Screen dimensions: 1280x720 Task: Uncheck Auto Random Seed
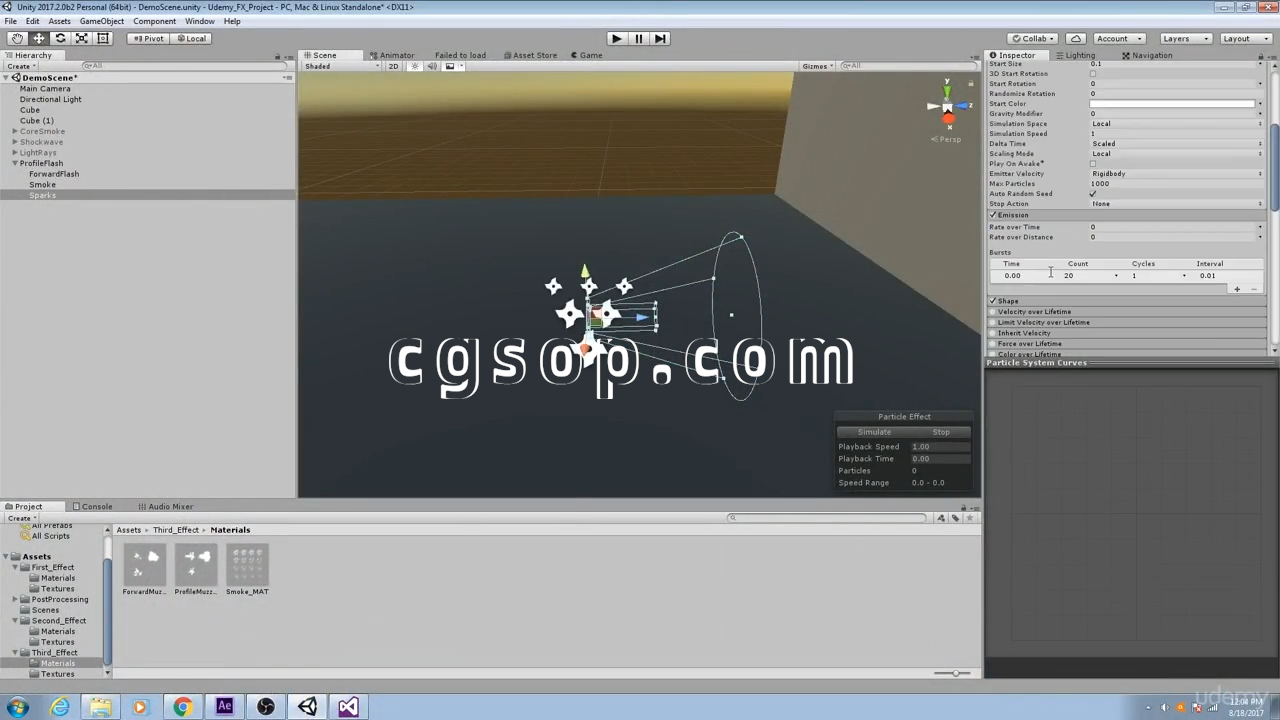pos(1093,194)
